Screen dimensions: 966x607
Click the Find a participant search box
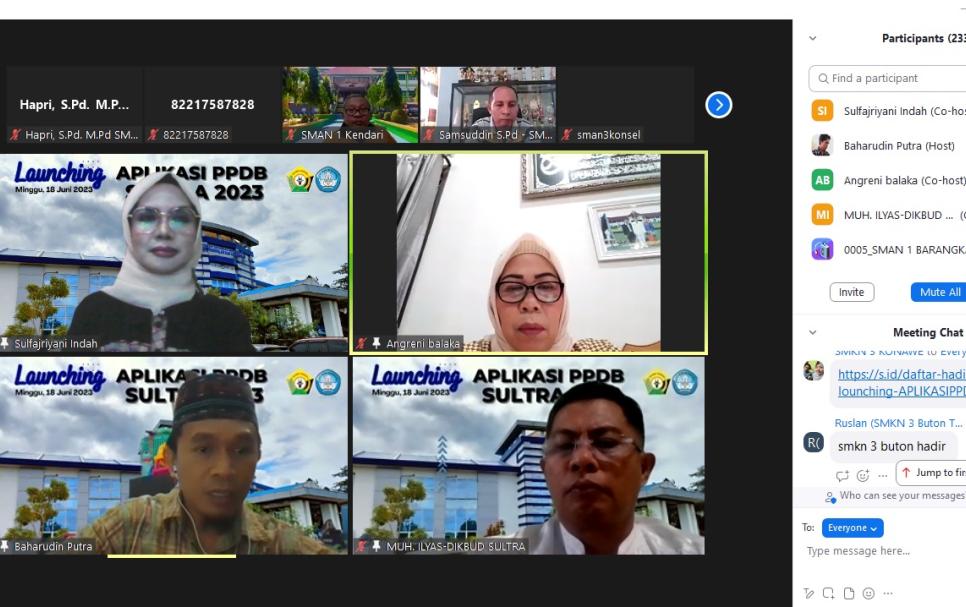point(890,78)
